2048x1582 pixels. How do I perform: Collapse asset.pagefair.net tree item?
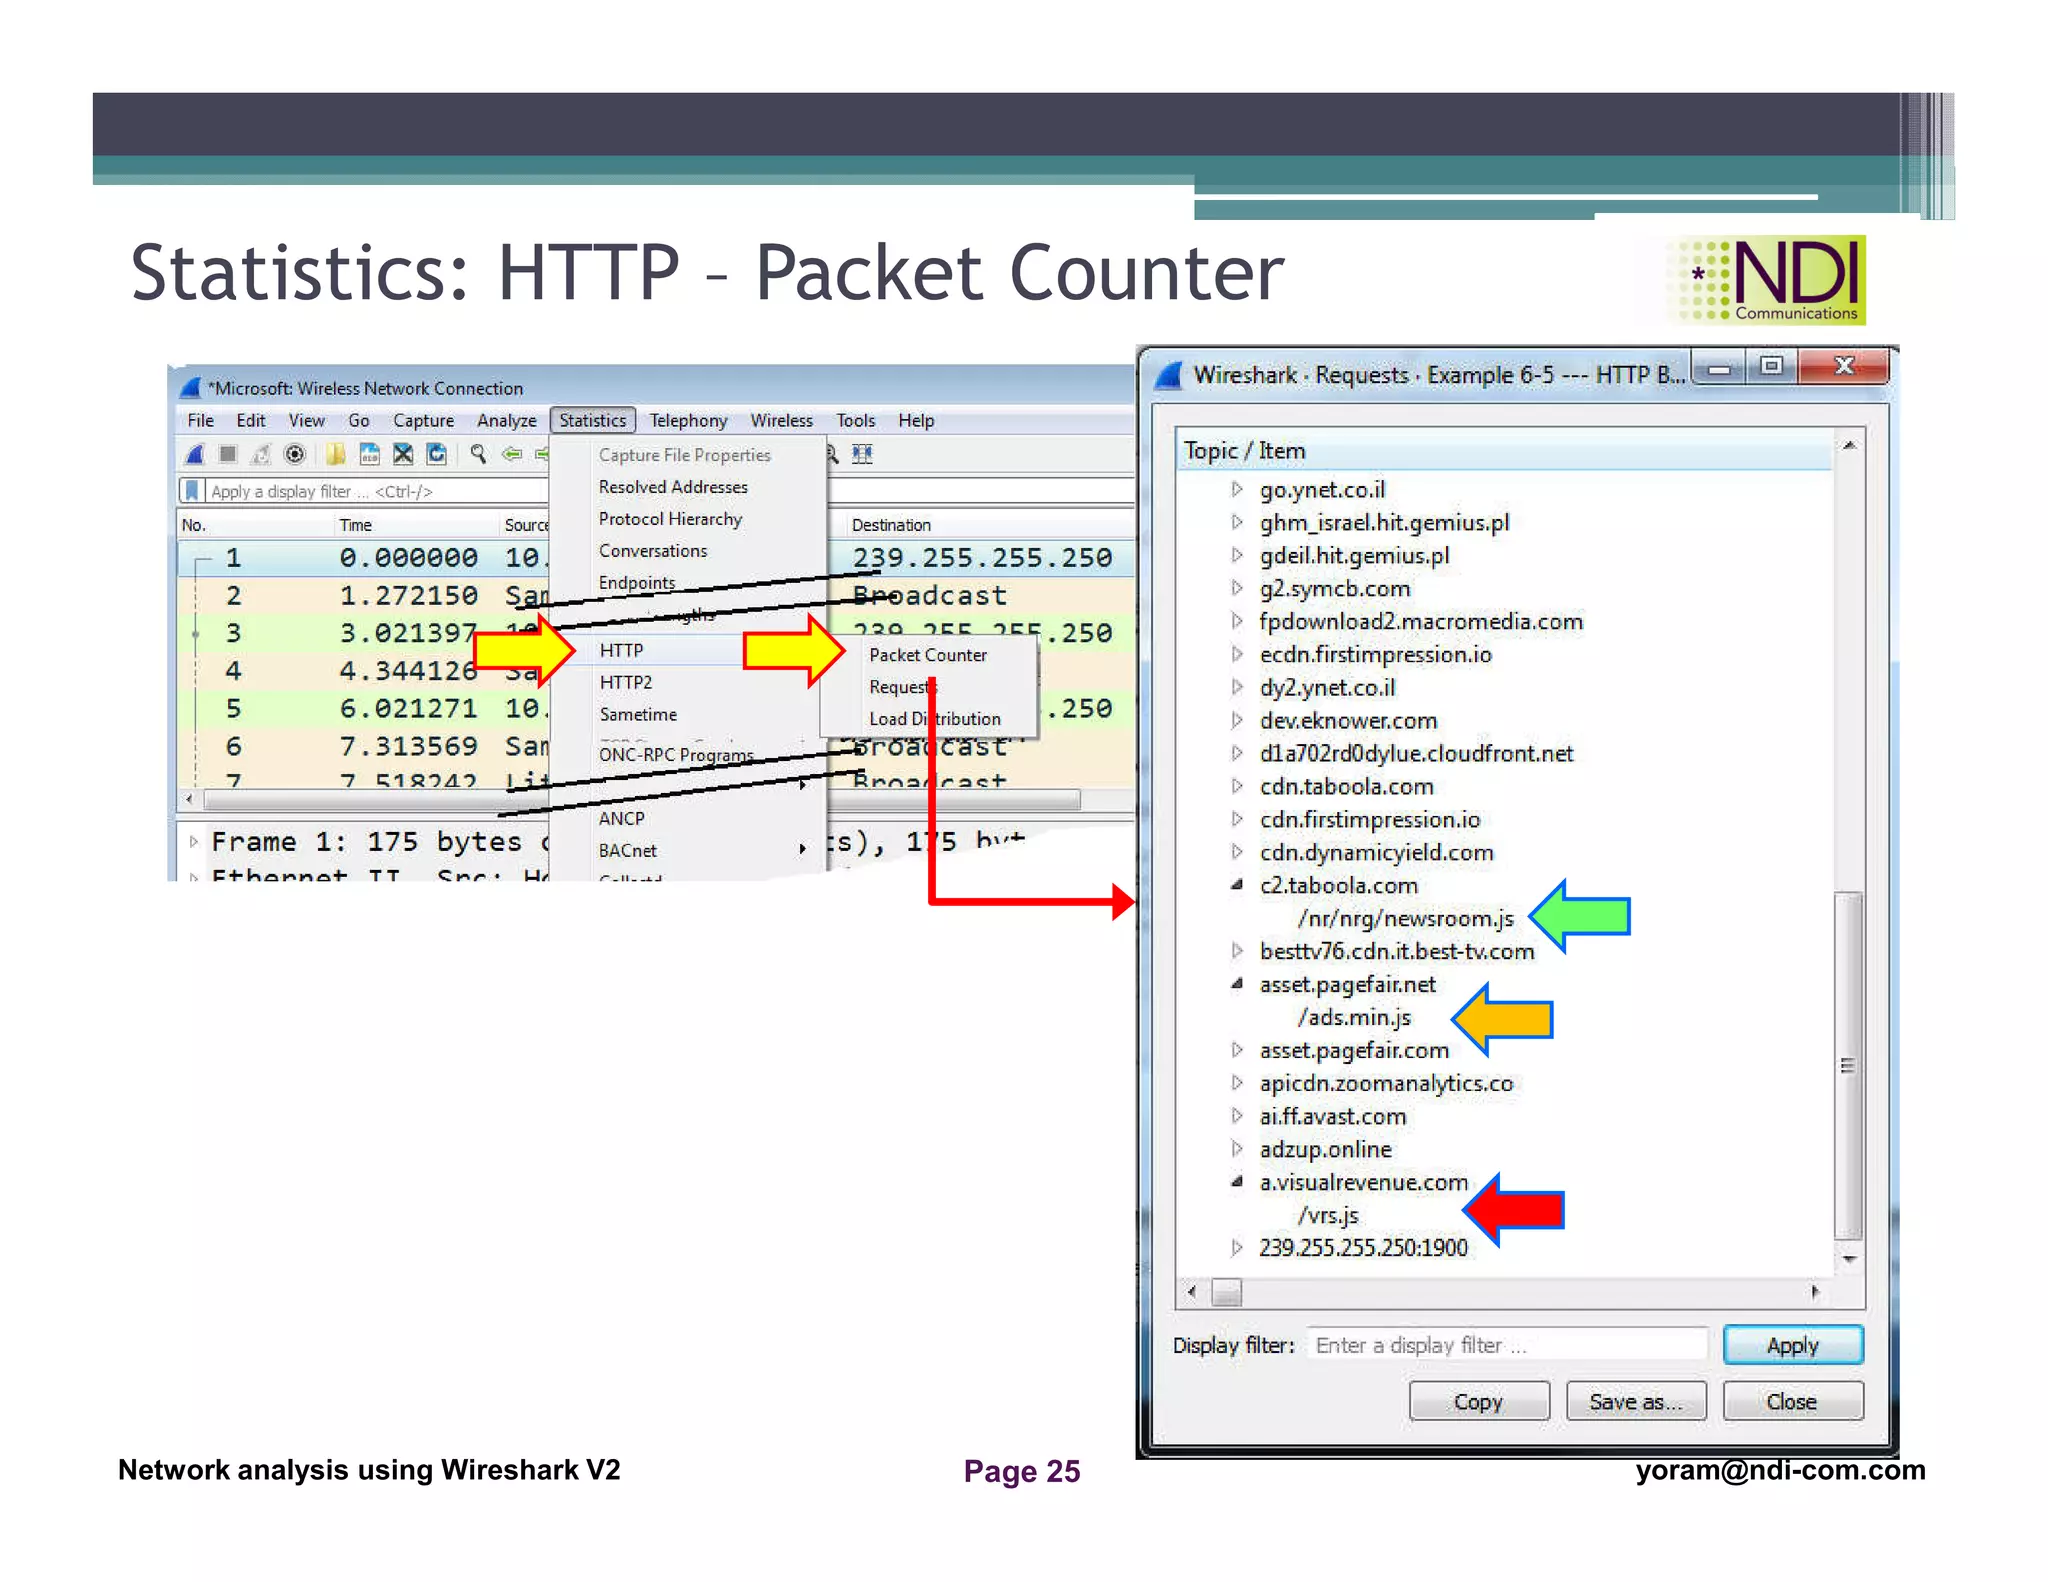(1237, 984)
